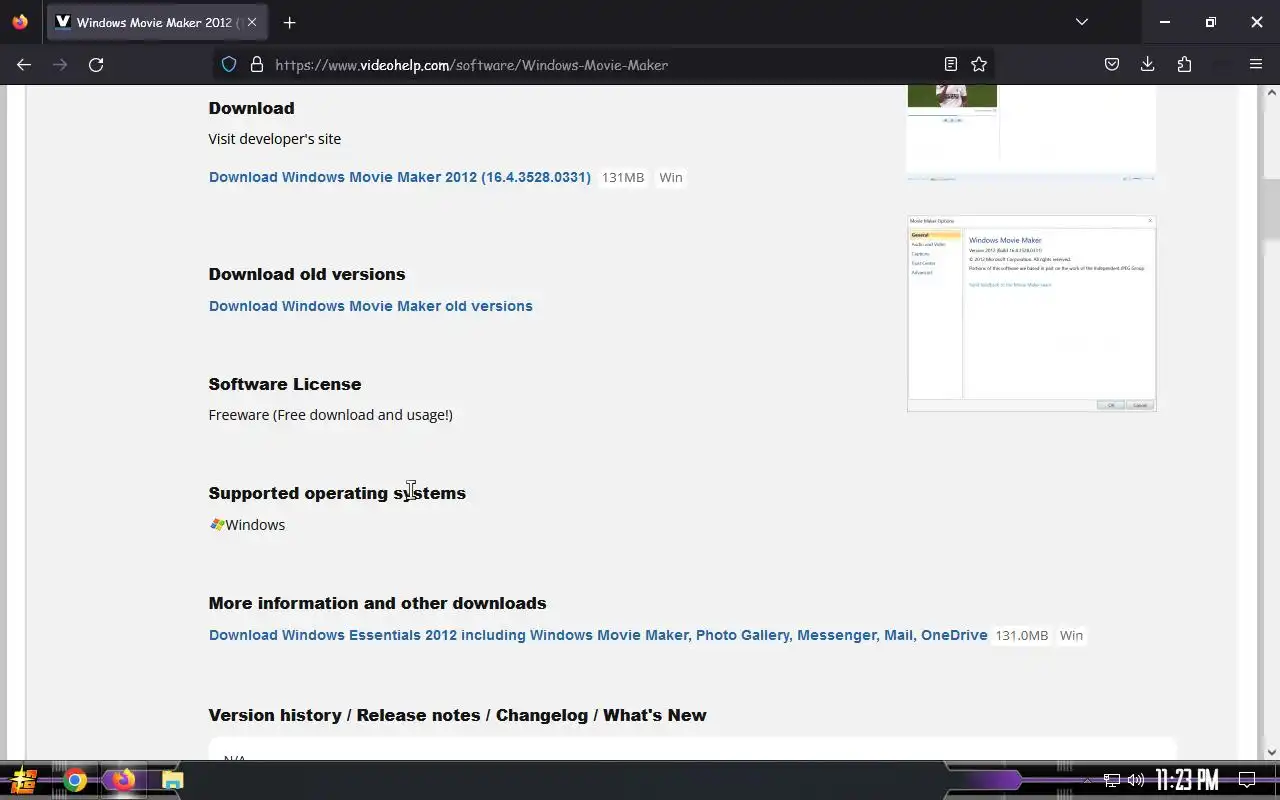Open the Firefox downloads panel arrow

click(x=1148, y=64)
